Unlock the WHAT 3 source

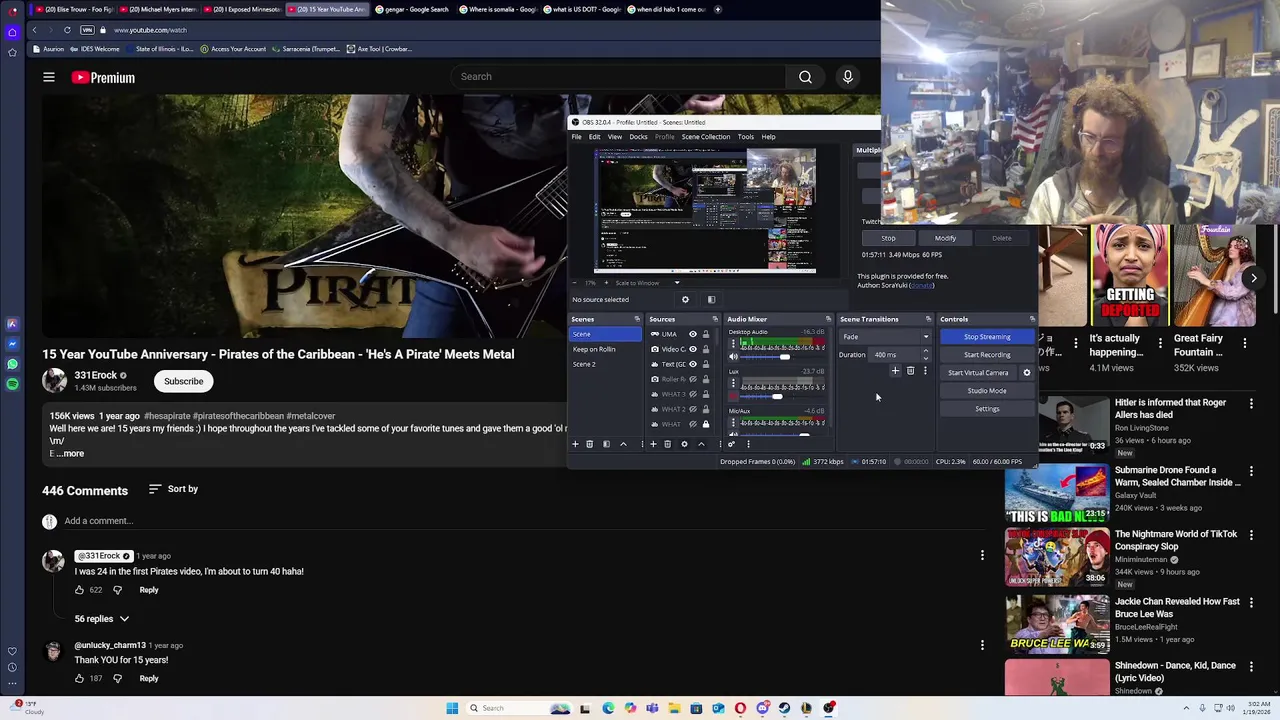pyautogui.click(x=705, y=394)
